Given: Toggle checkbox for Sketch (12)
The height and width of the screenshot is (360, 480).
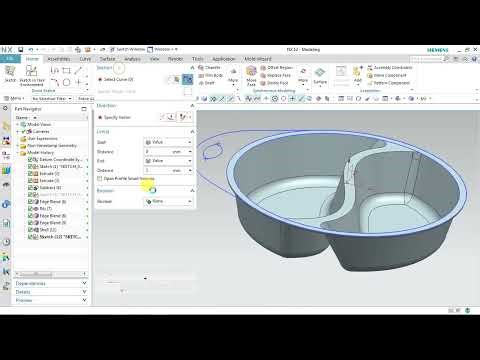Looking at the screenshot, I should [x=30, y=237].
